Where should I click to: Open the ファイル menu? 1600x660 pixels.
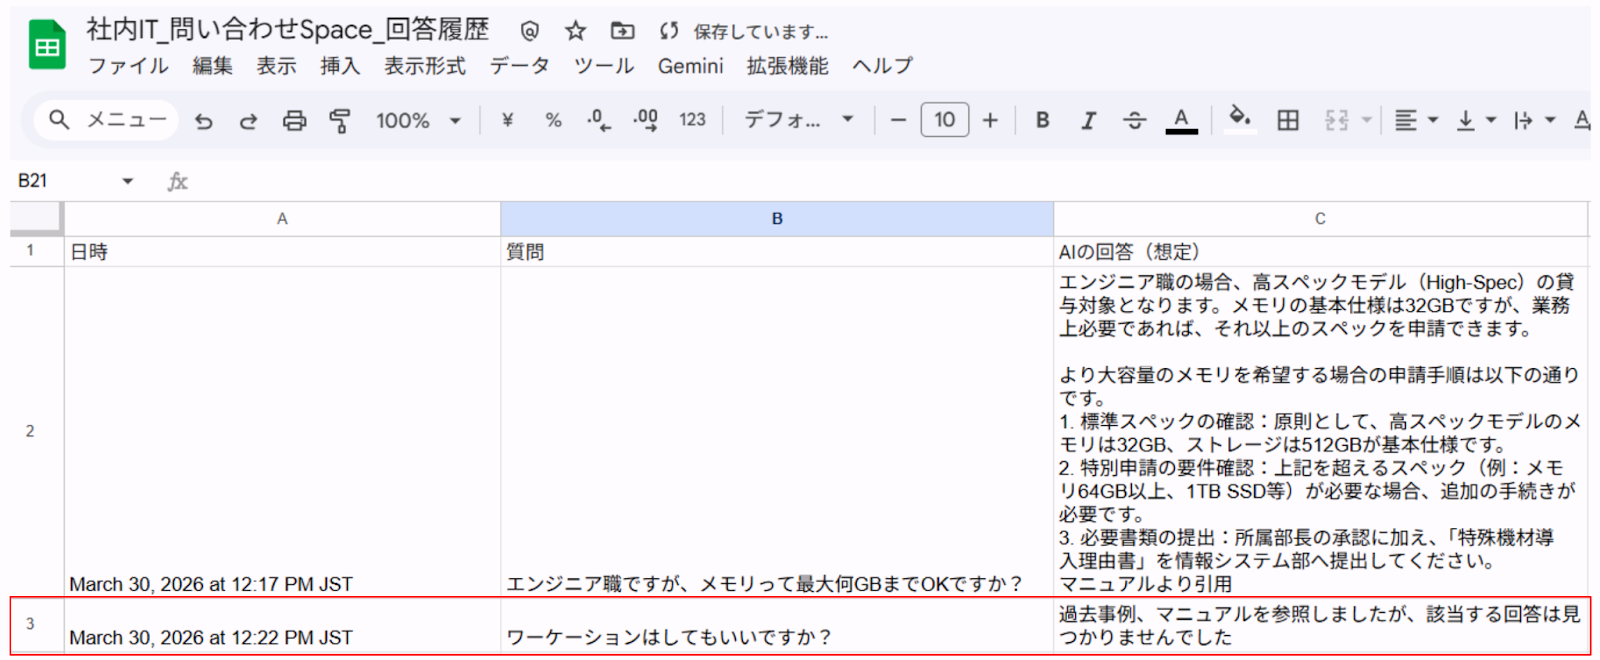[128, 66]
